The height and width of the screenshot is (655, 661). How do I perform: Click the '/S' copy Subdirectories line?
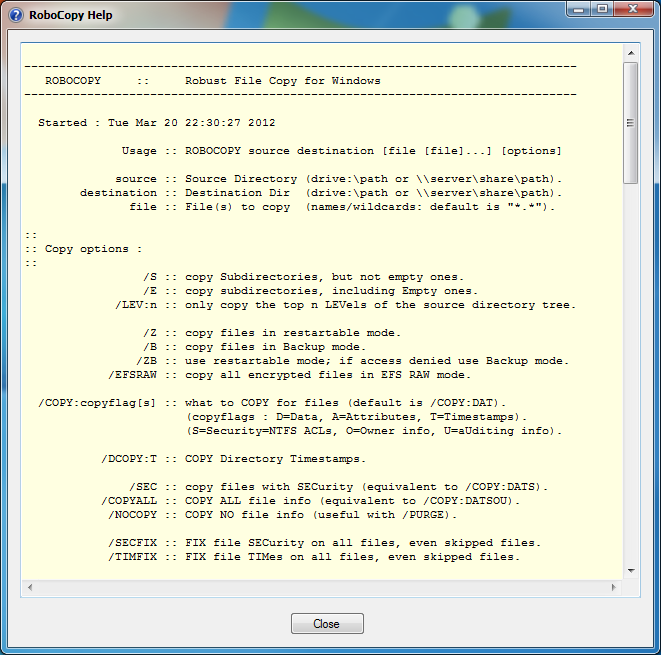[304, 277]
